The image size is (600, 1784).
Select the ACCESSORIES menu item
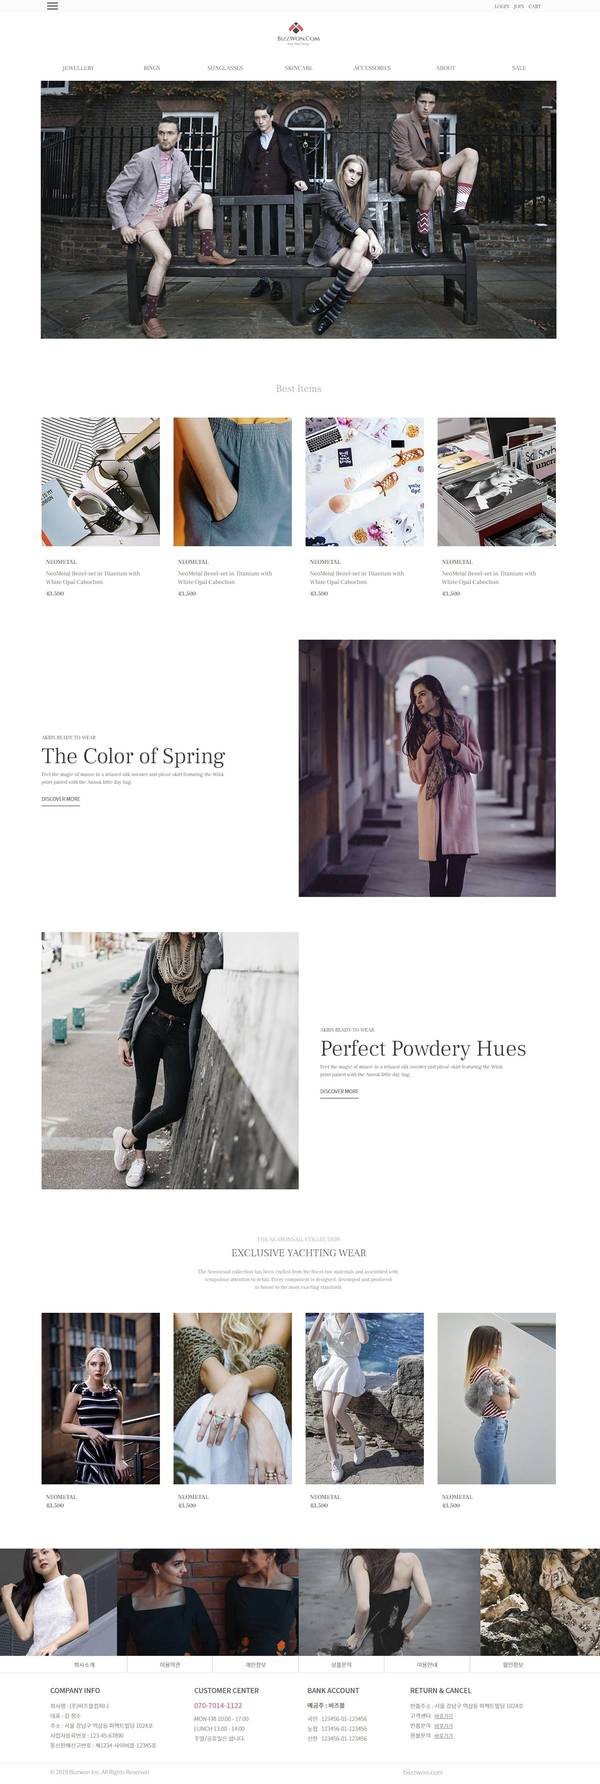[x=372, y=68]
